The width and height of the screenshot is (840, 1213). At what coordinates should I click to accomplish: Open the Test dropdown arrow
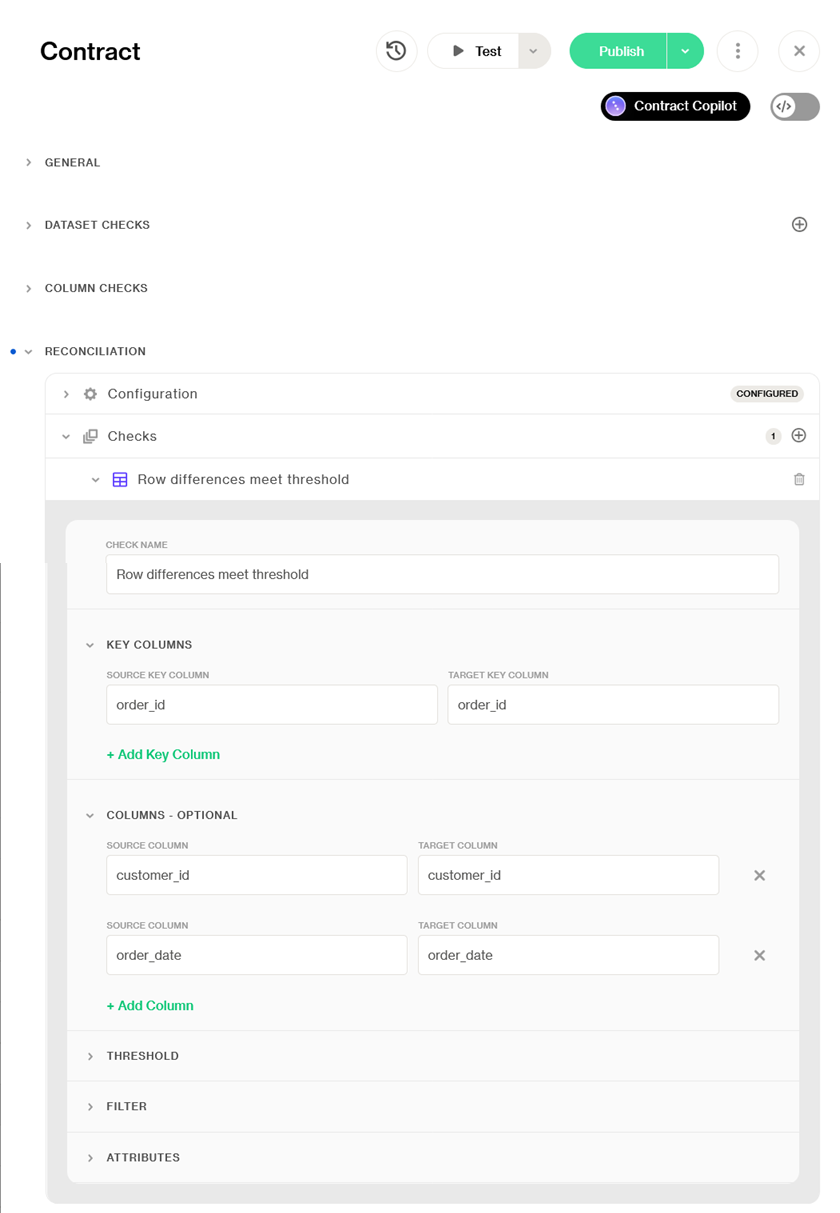pyautogui.click(x=533, y=51)
